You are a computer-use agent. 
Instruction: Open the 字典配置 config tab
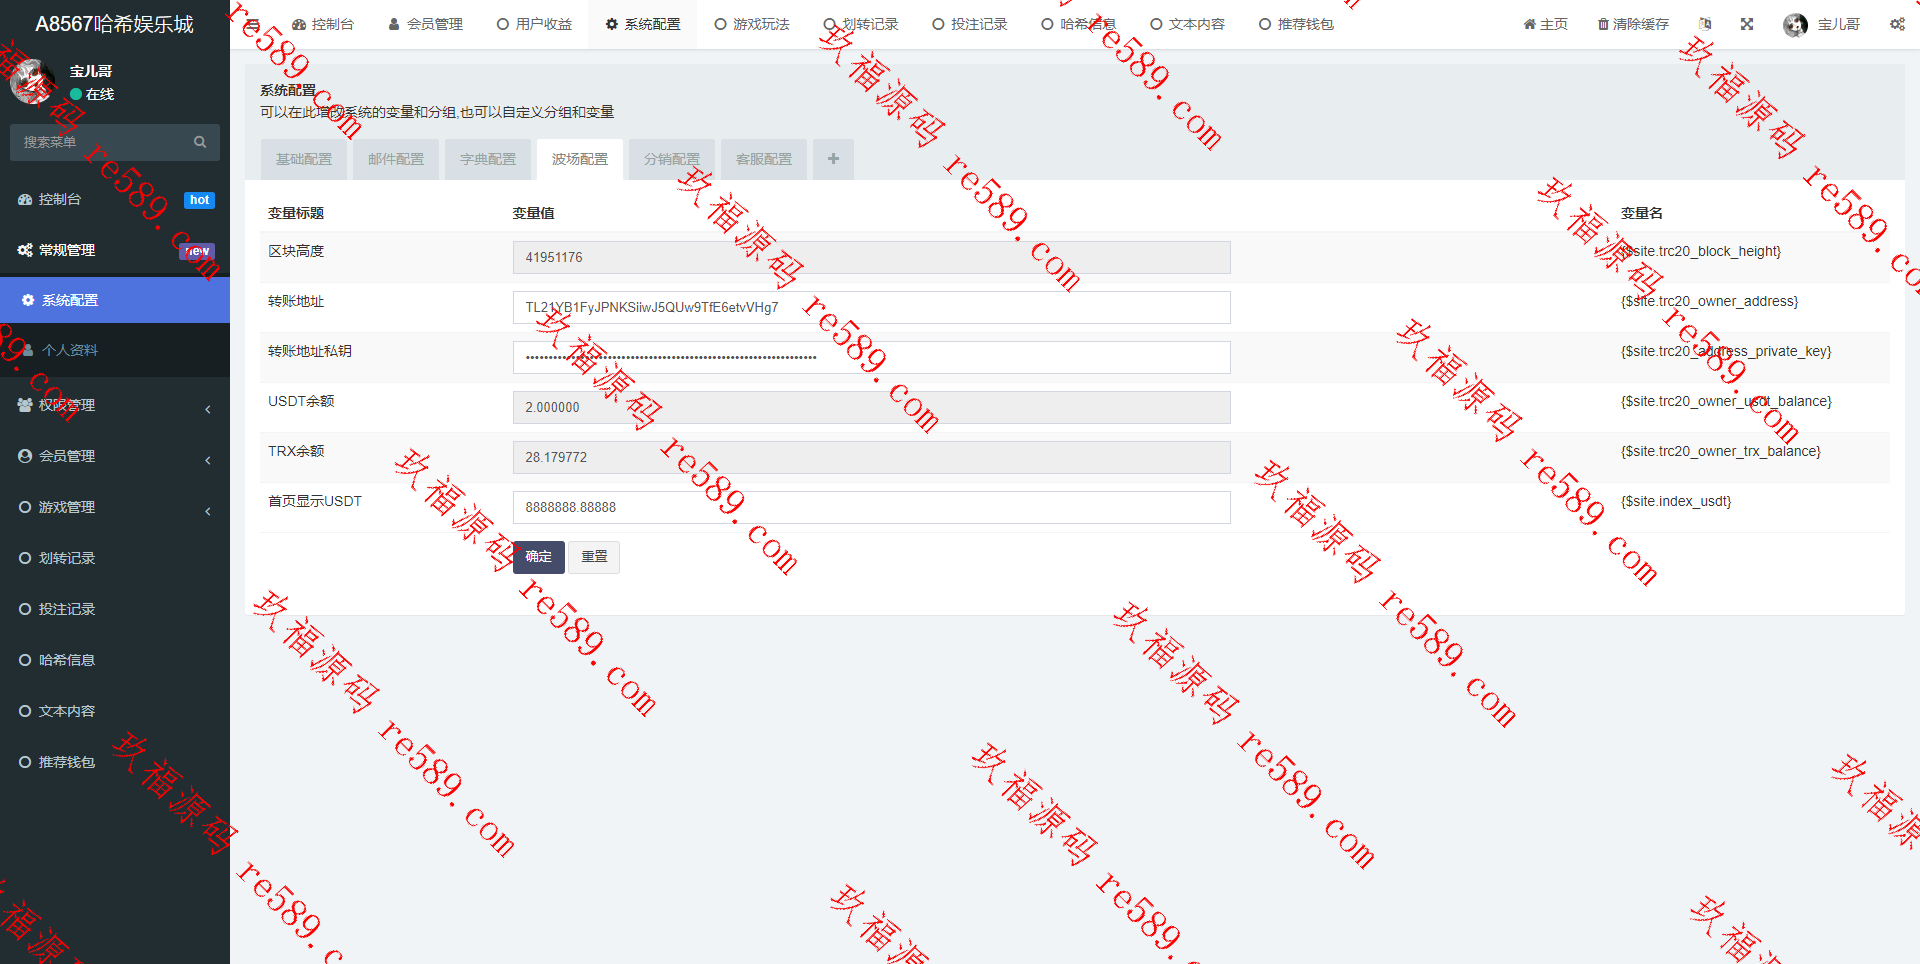click(488, 159)
